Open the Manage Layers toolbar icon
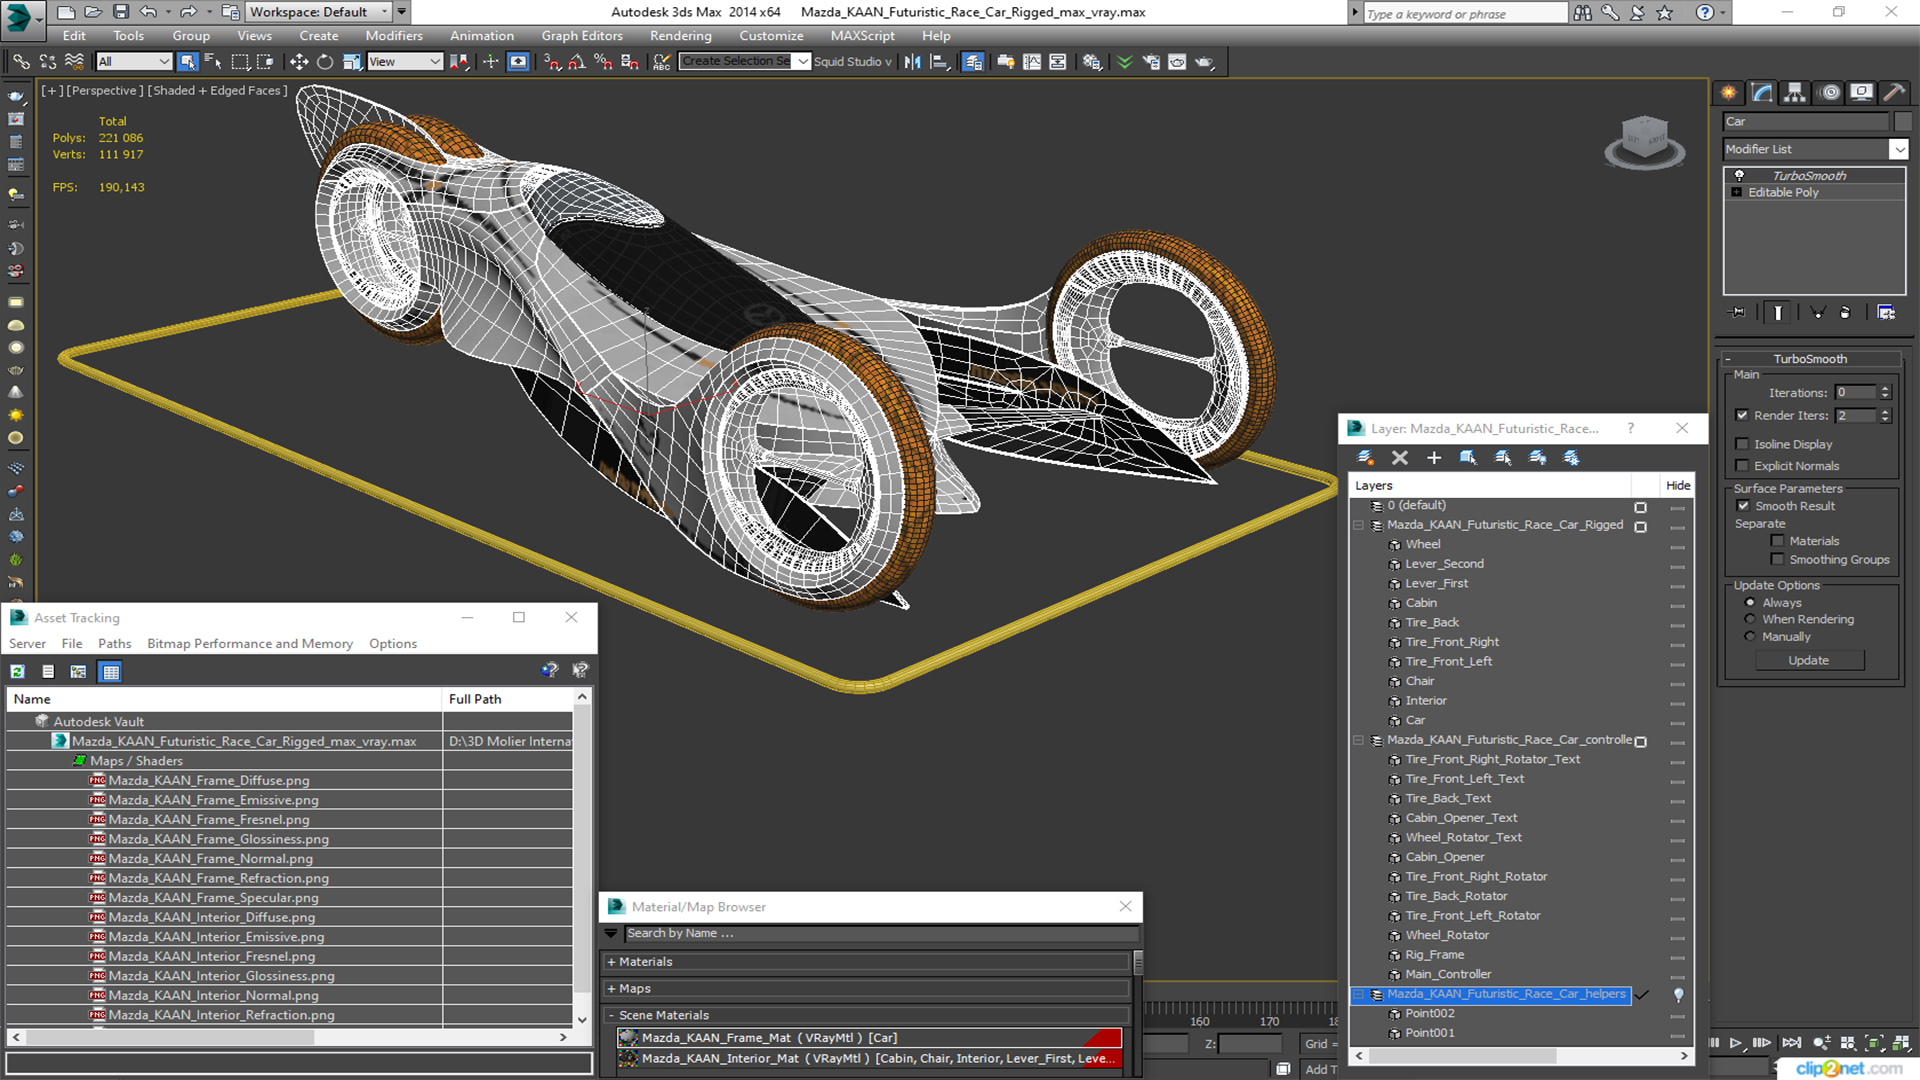This screenshot has height=1080, width=1920. click(973, 62)
